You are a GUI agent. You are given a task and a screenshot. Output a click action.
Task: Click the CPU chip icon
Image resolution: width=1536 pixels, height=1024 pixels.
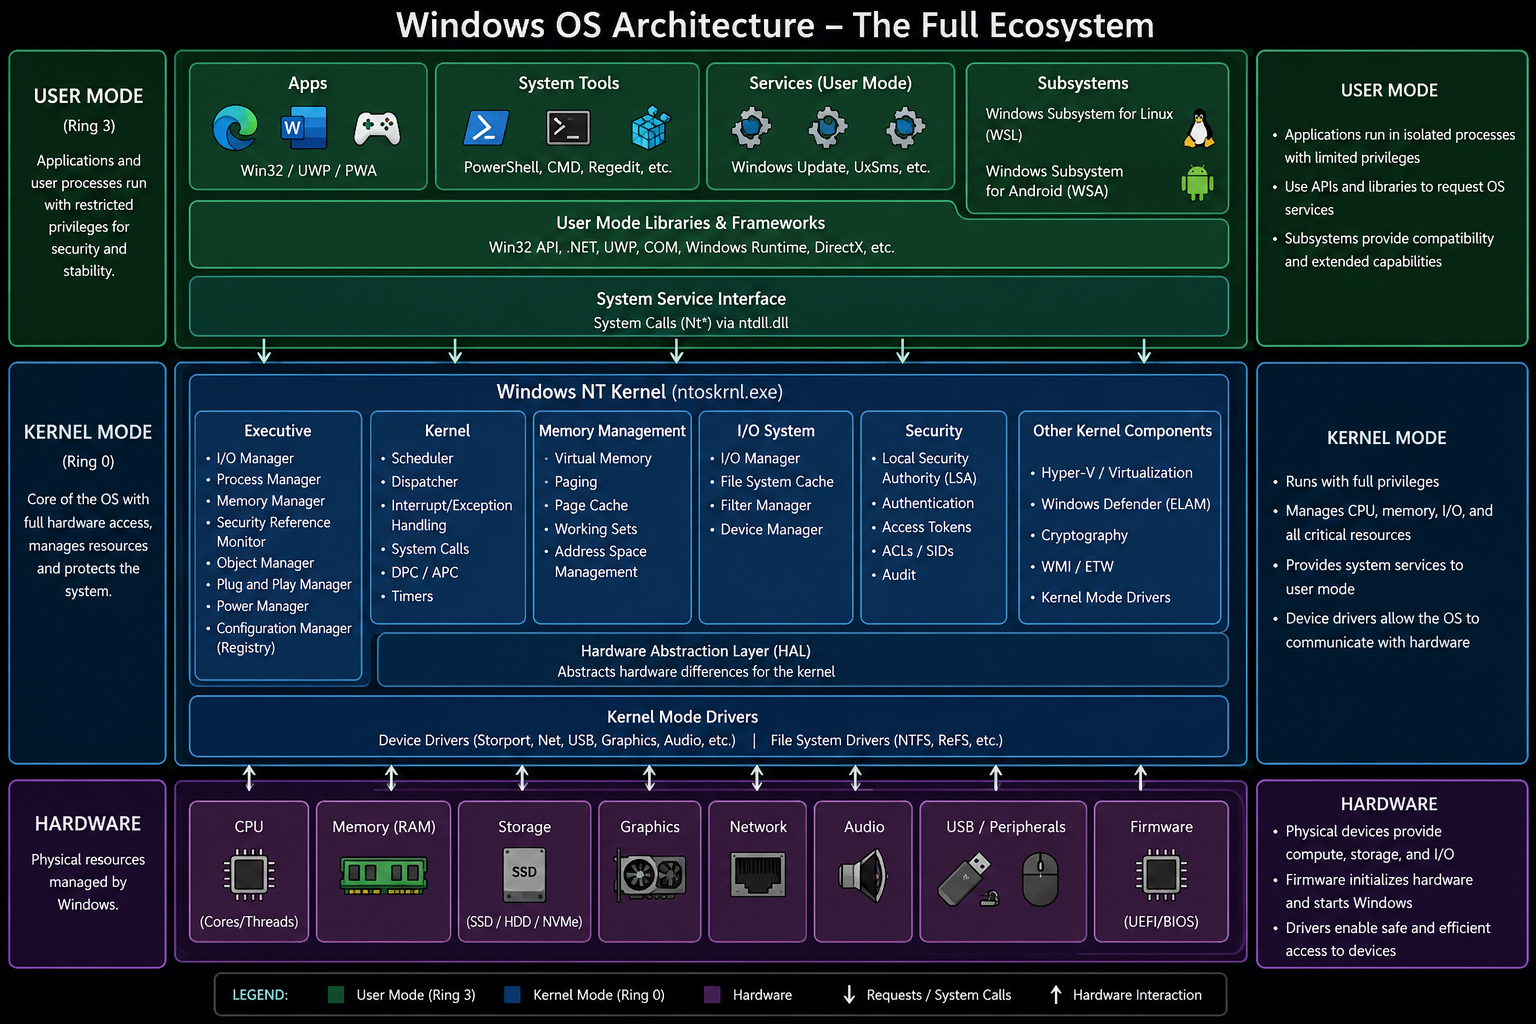click(x=249, y=875)
